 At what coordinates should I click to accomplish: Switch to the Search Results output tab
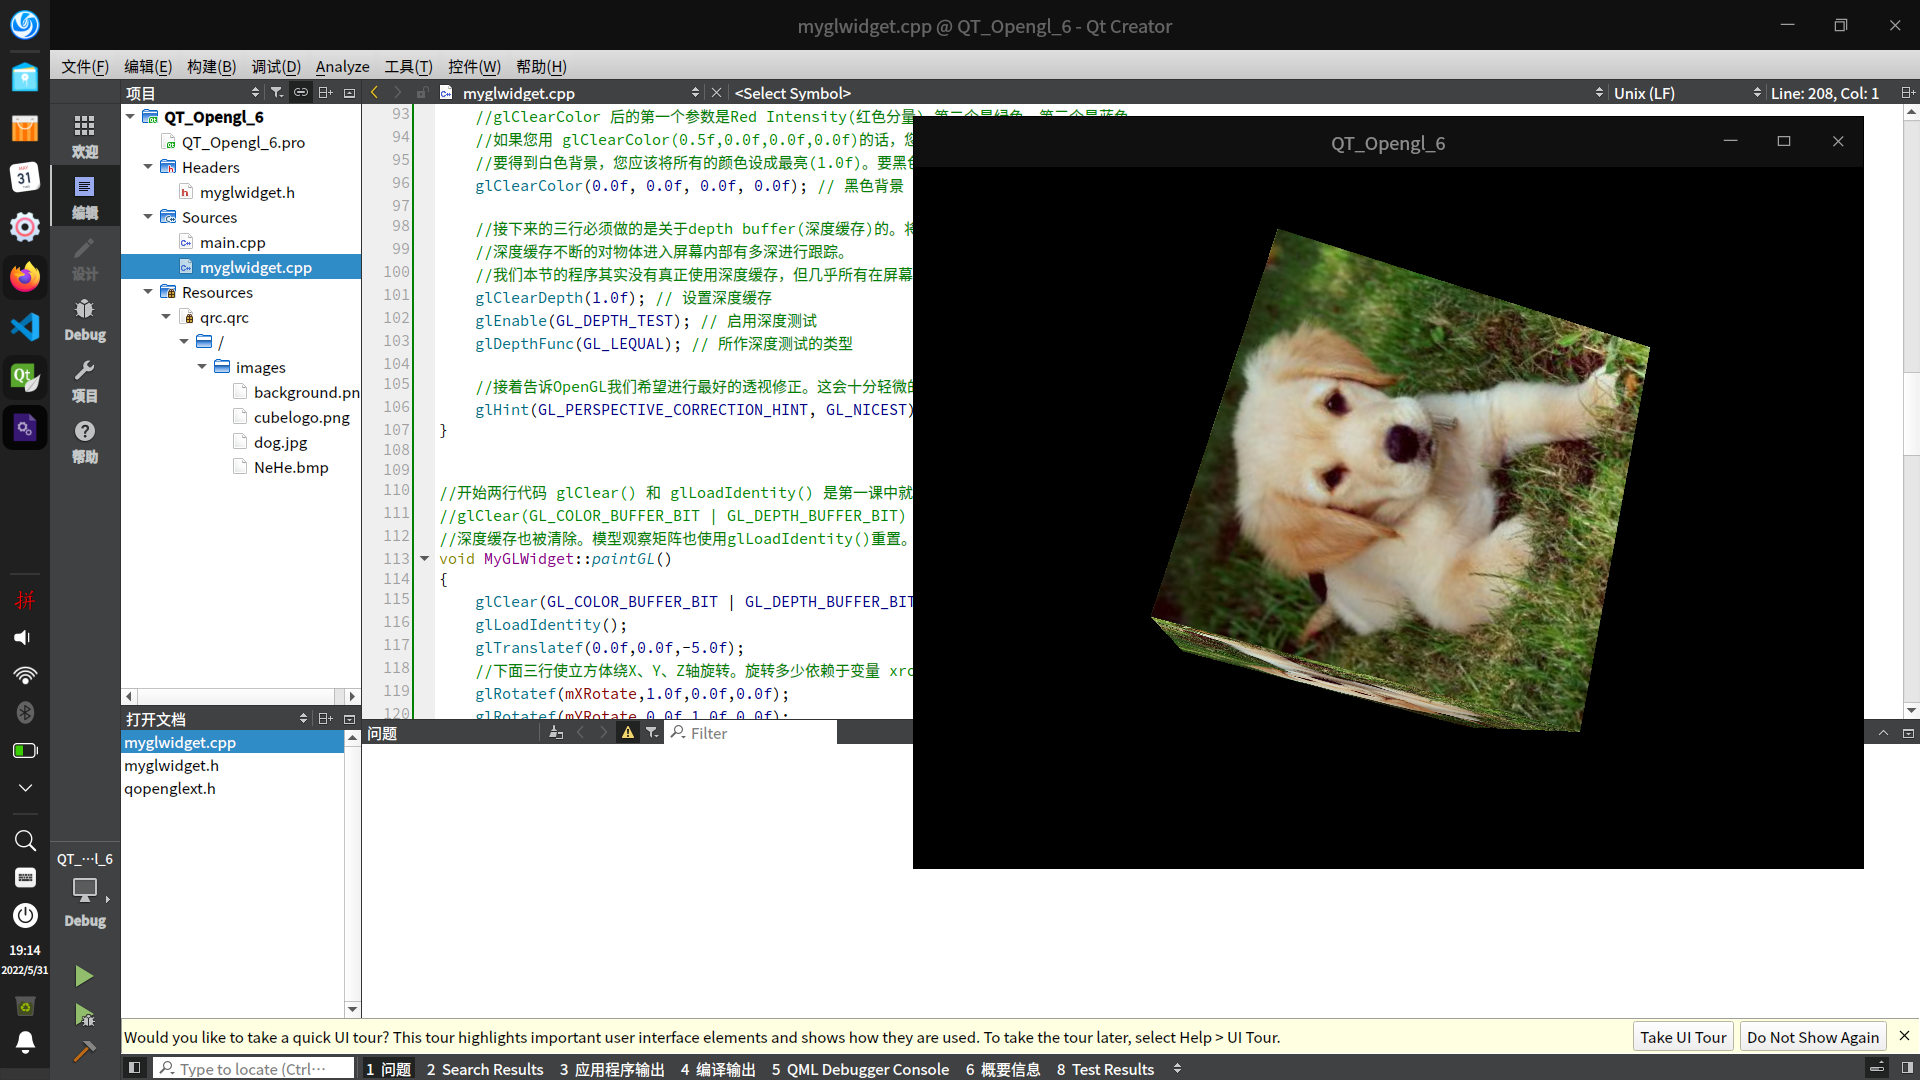(485, 1069)
